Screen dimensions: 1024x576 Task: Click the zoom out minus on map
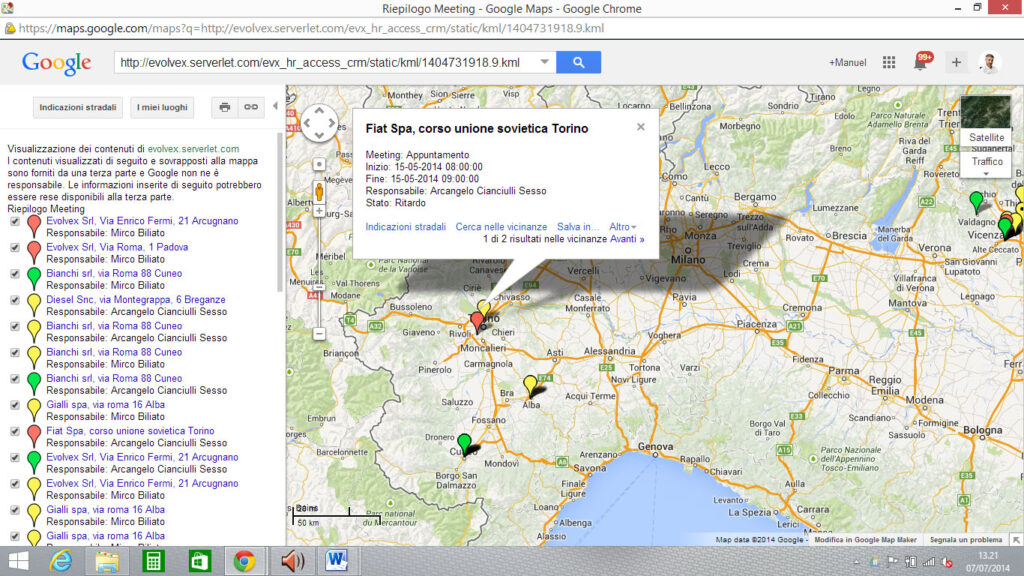click(319, 334)
